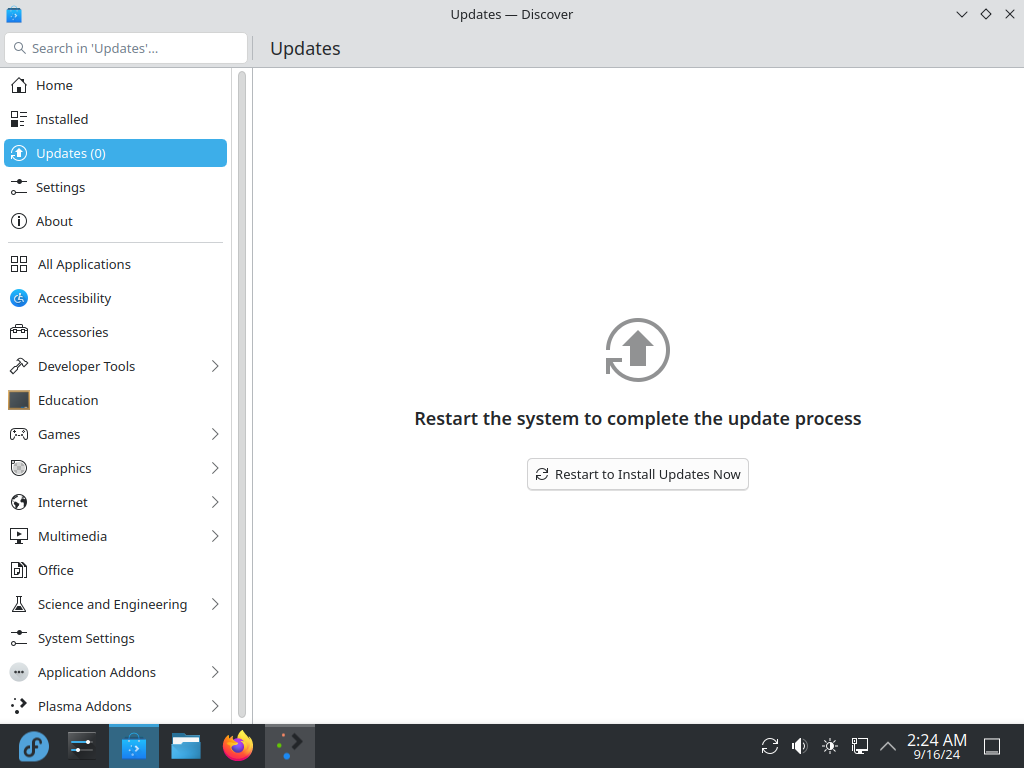This screenshot has height=768, width=1024.
Task: Expand the Graphics category chevron
Action: click(x=215, y=468)
